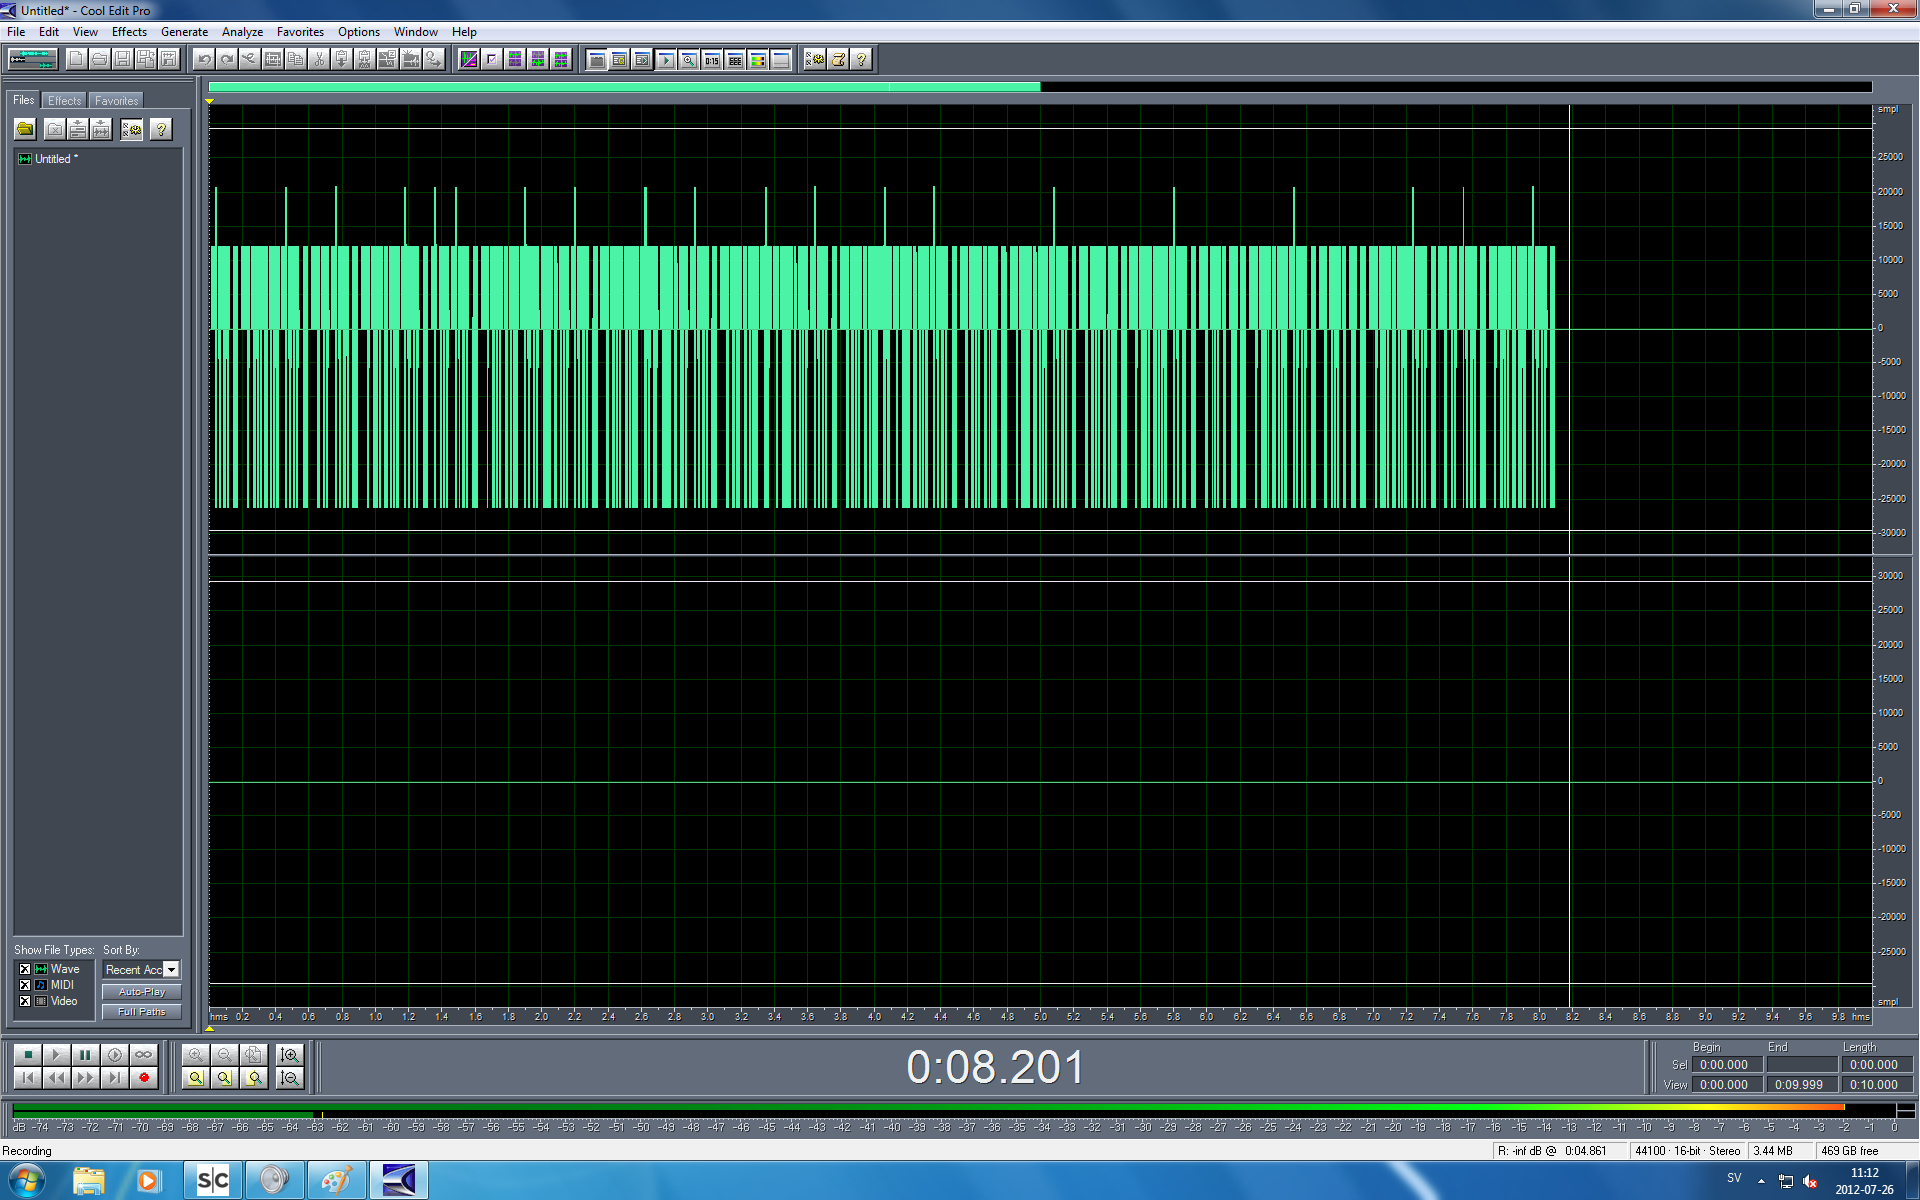Viewport: 1920px width, 1200px height.
Task: Click the Save file toolbar icon
Action: (x=122, y=59)
